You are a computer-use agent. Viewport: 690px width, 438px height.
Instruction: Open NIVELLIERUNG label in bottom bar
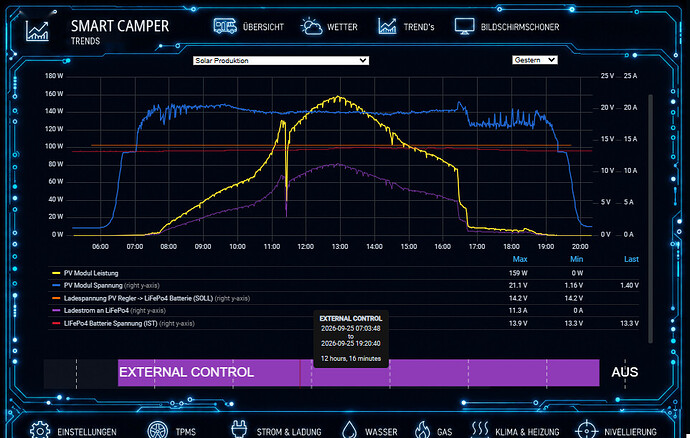tap(630, 432)
